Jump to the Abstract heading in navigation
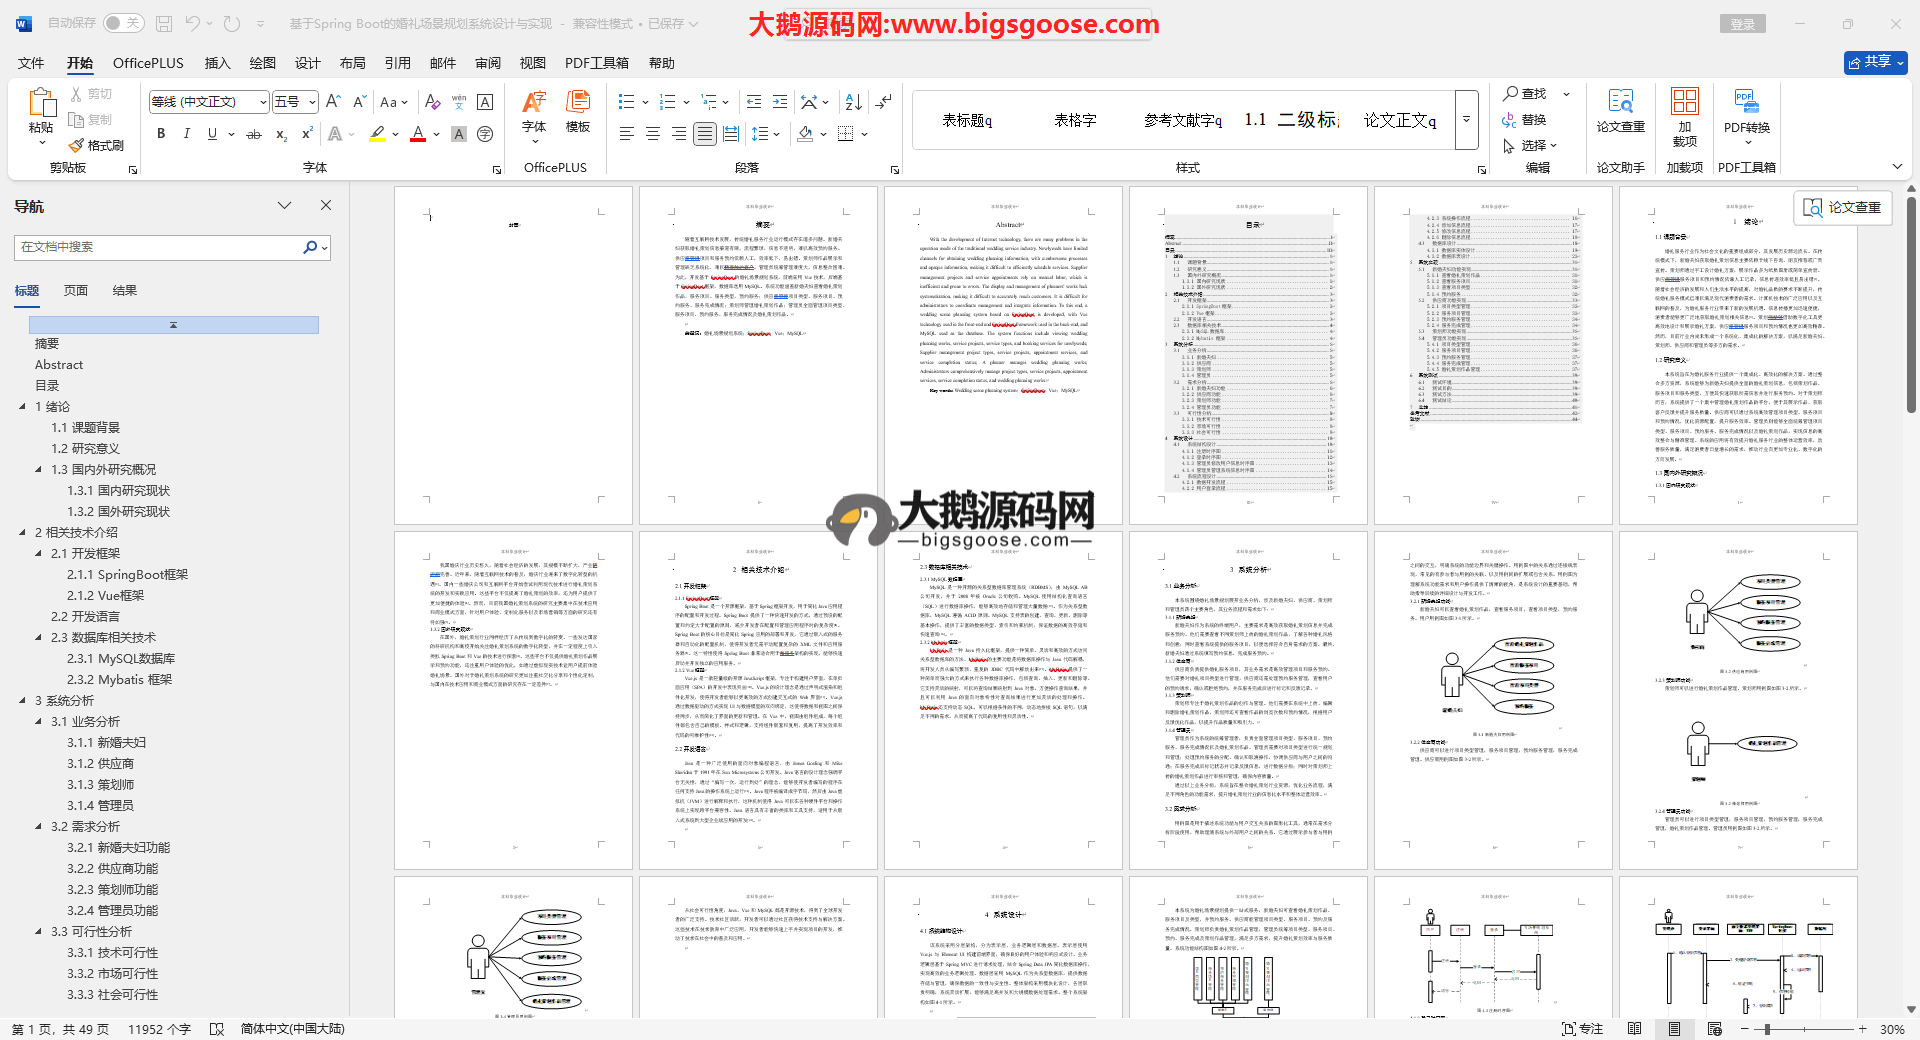 point(59,365)
